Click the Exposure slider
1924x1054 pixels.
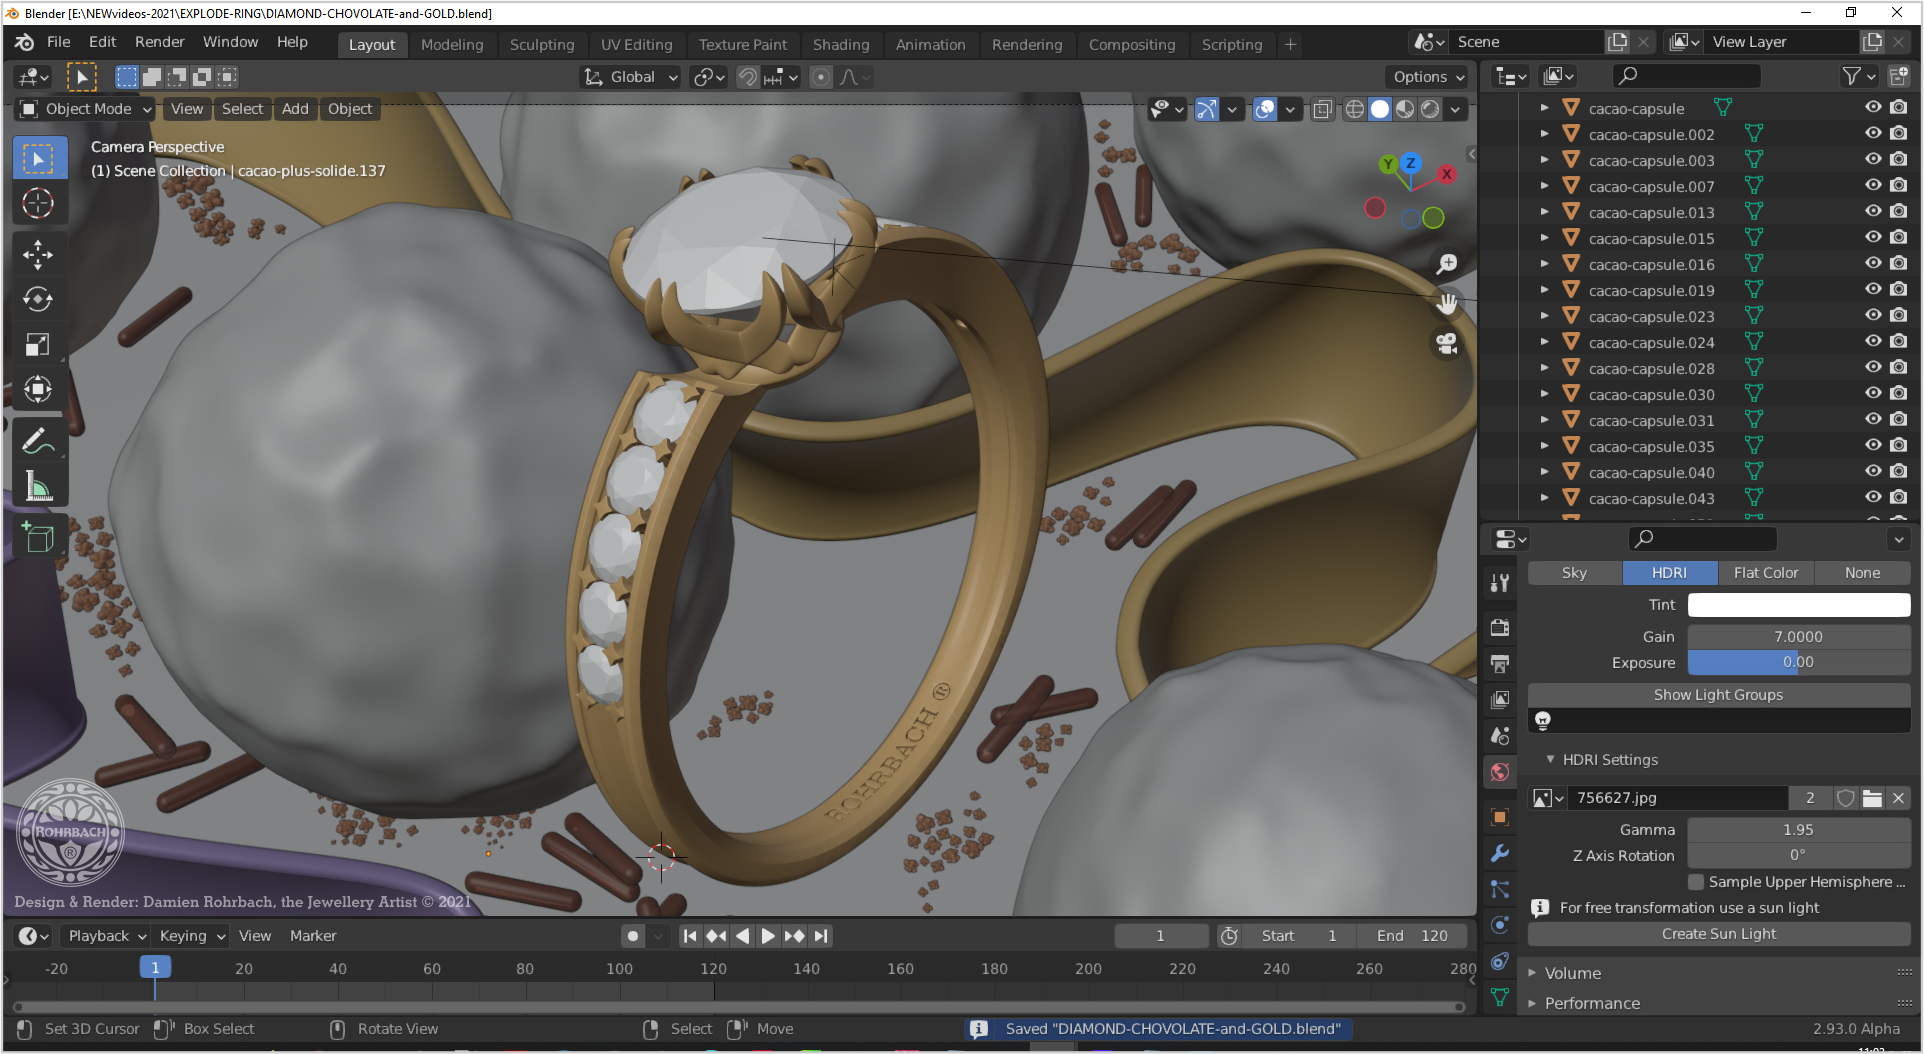point(1798,662)
